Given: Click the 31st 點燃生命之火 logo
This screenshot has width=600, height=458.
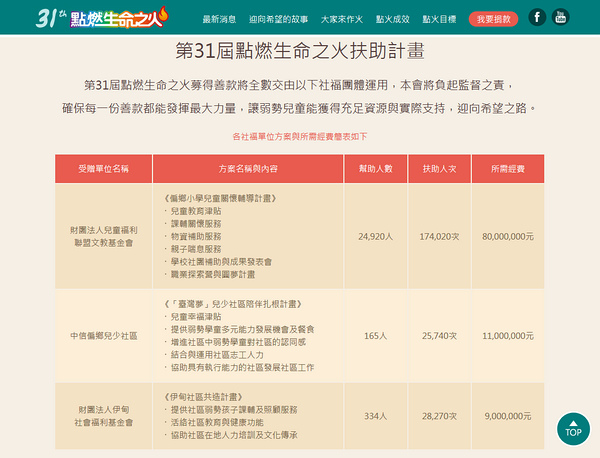Looking at the screenshot, I should [x=102, y=18].
